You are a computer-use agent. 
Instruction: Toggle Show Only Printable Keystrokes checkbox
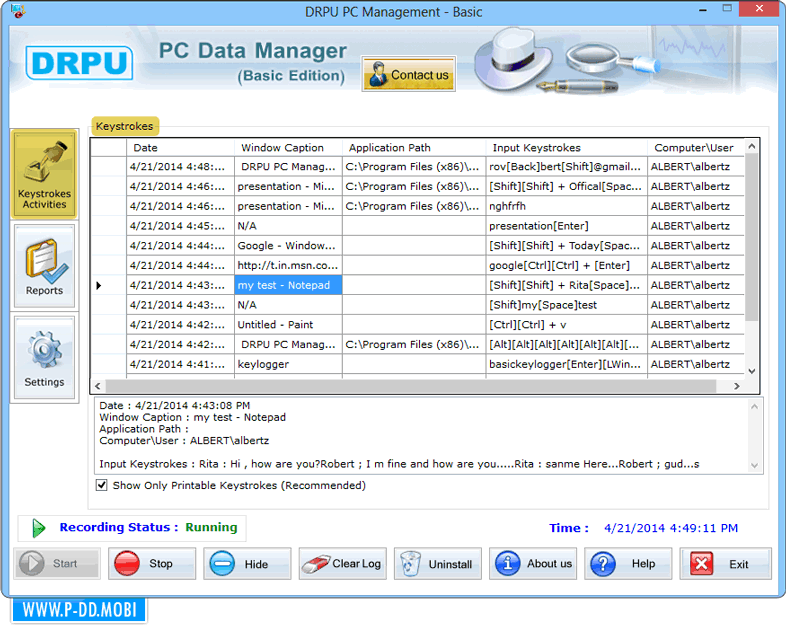101,485
